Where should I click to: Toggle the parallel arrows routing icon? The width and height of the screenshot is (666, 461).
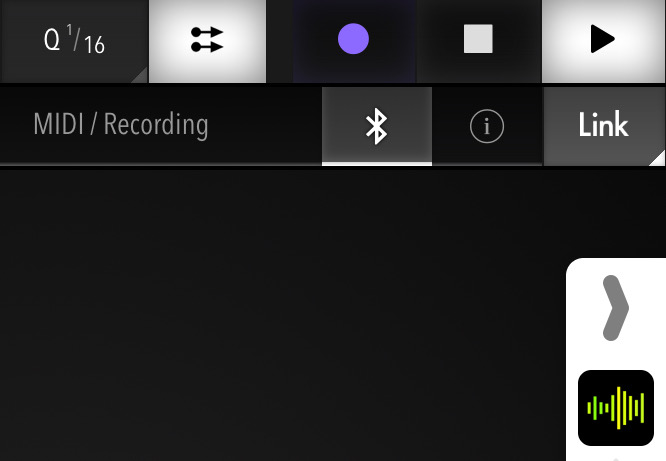point(208,40)
